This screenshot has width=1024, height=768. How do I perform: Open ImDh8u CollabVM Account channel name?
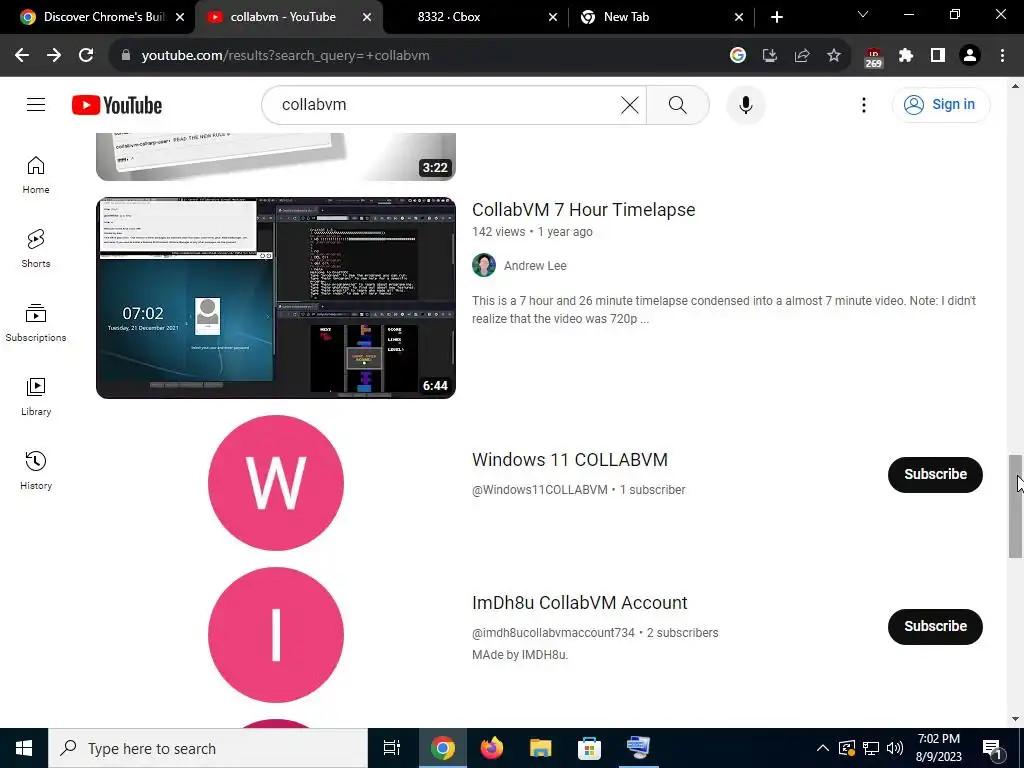[579, 603]
